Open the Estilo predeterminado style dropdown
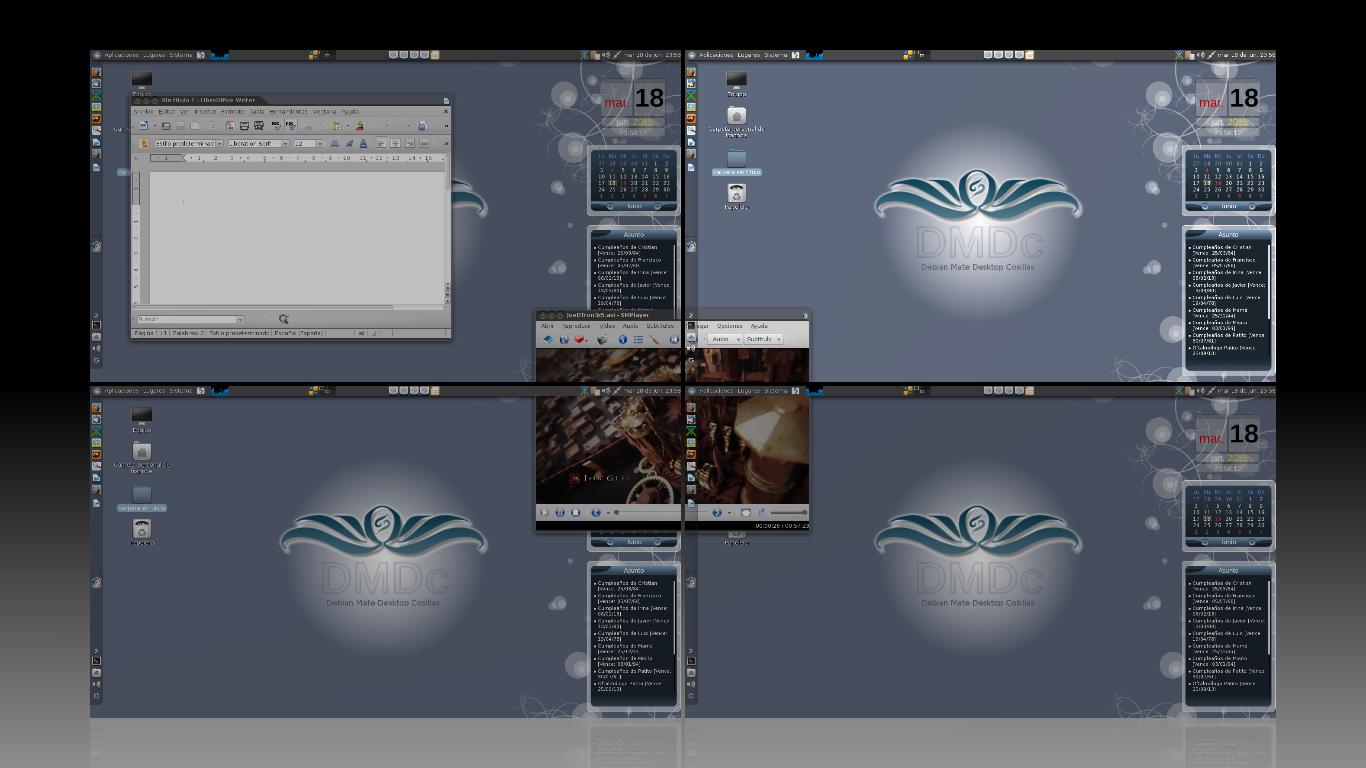This screenshot has height=768, width=1366. (188, 143)
